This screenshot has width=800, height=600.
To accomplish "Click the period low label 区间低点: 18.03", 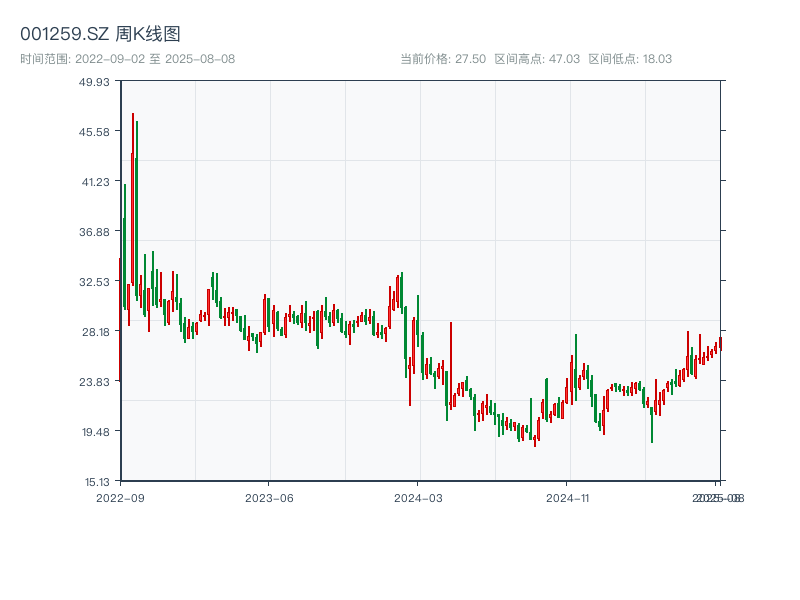I will pos(630,59).
